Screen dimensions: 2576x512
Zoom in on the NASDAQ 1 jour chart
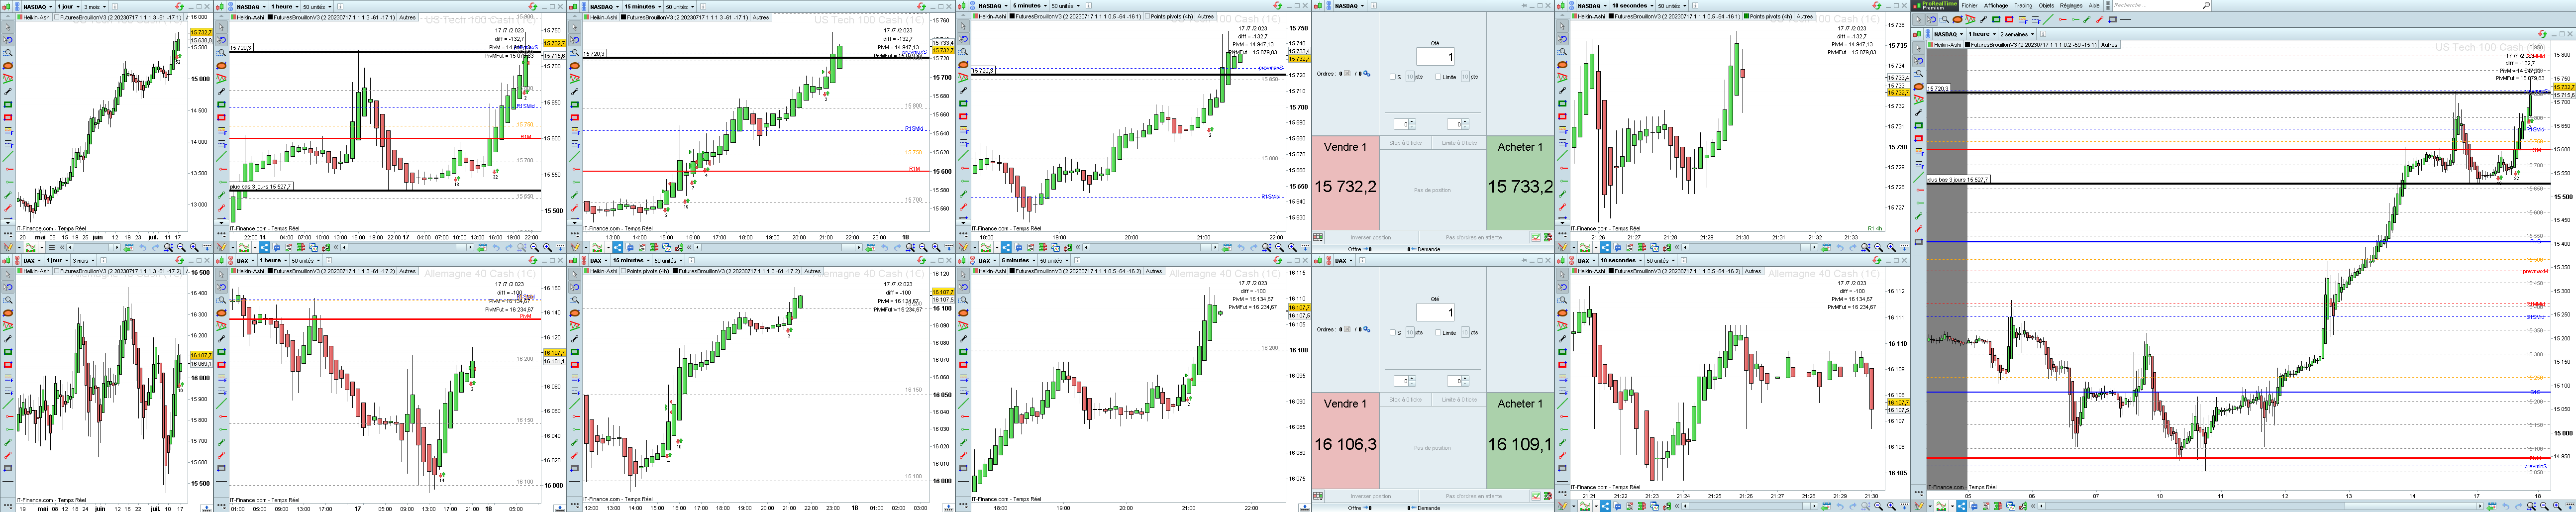194,248
